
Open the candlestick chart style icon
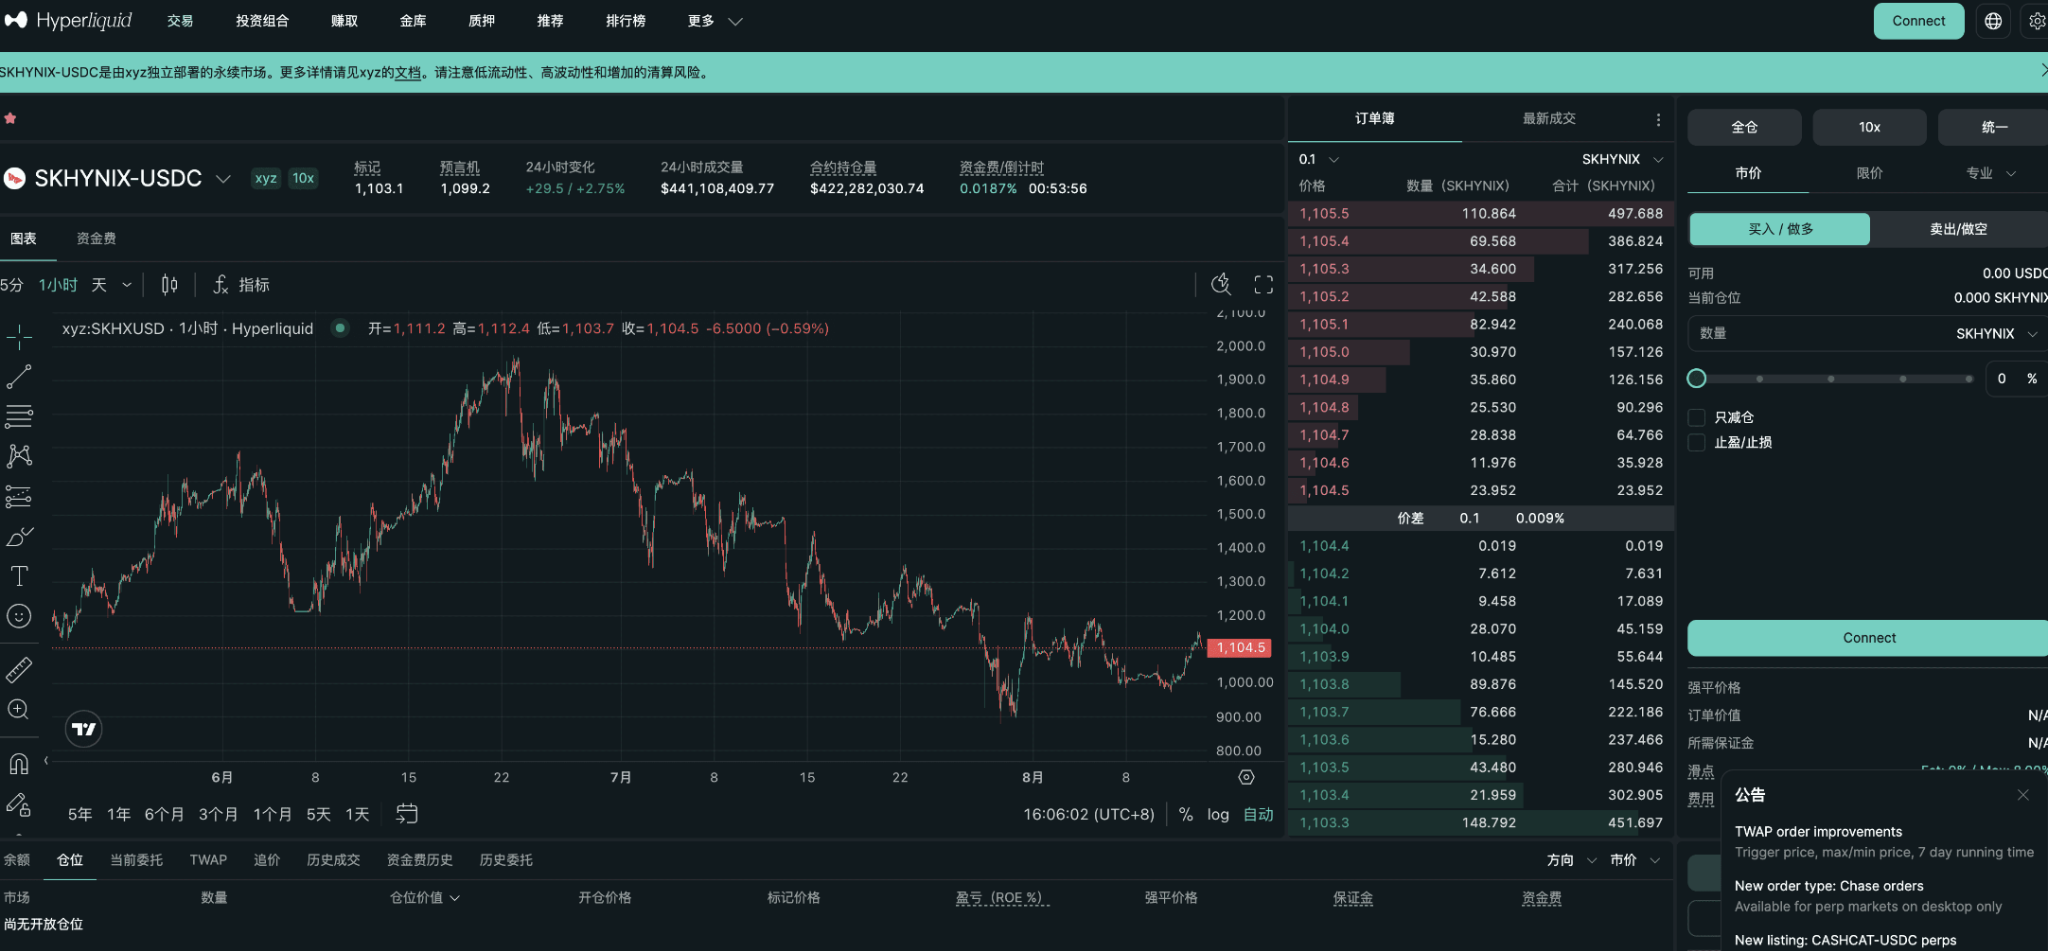169,285
